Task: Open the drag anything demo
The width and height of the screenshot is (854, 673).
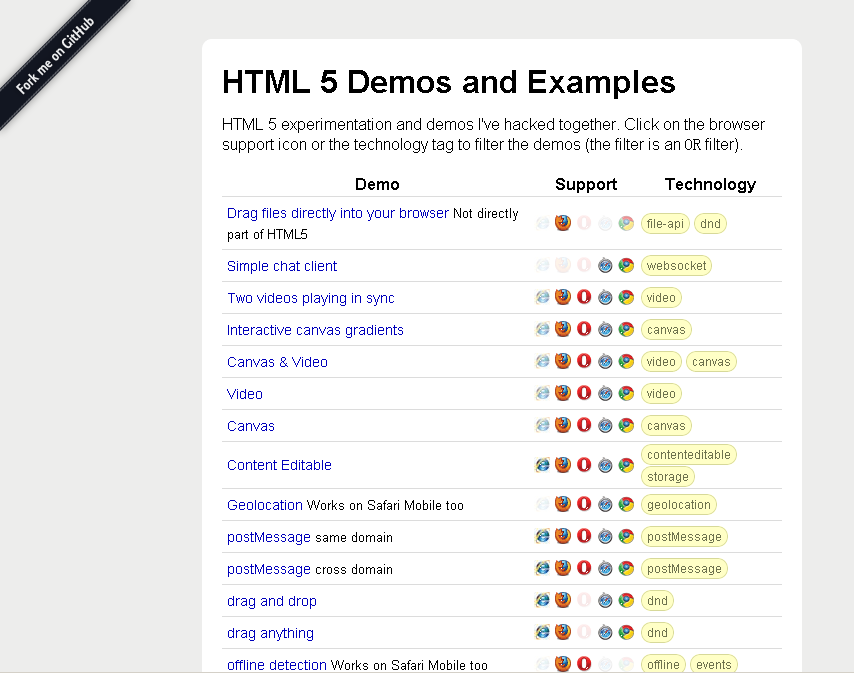Action: pyautogui.click(x=270, y=633)
